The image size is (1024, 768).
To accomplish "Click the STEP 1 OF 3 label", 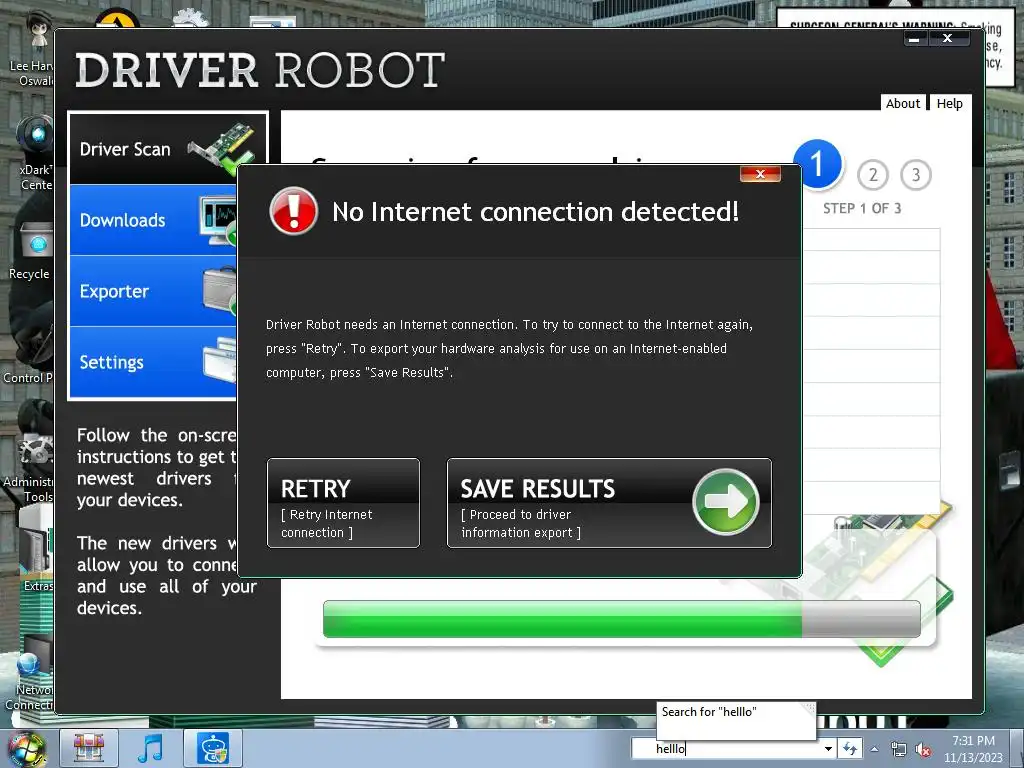I will click(861, 208).
